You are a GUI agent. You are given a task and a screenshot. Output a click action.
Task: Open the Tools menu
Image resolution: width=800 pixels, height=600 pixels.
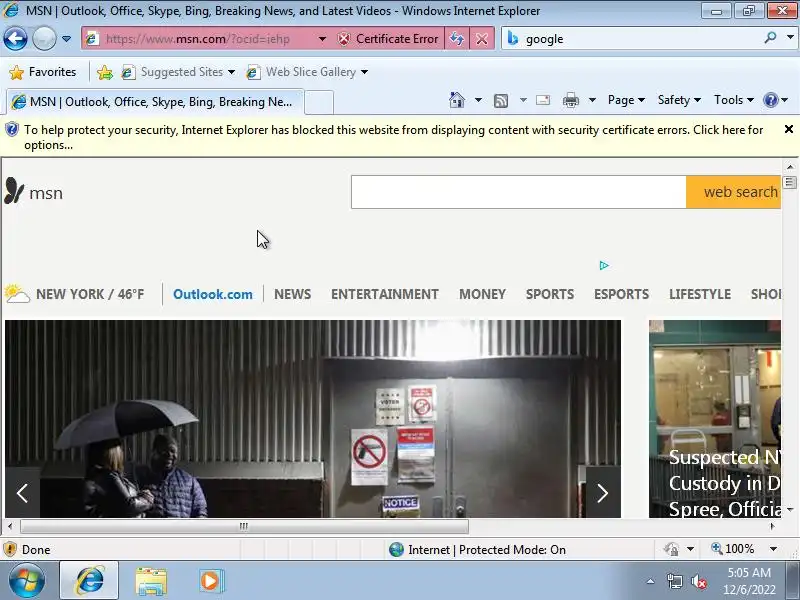pyautogui.click(x=734, y=100)
